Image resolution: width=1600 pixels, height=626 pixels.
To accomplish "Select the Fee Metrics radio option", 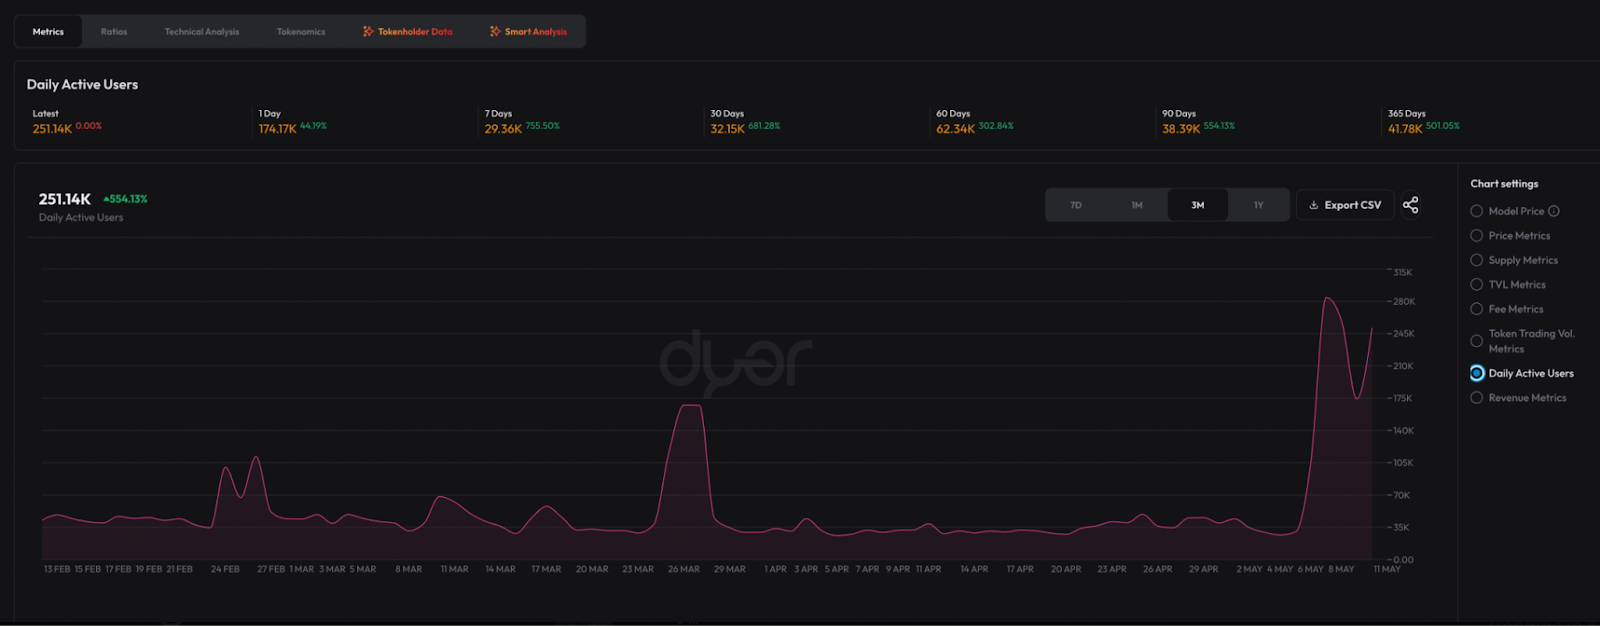I will [1476, 309].
